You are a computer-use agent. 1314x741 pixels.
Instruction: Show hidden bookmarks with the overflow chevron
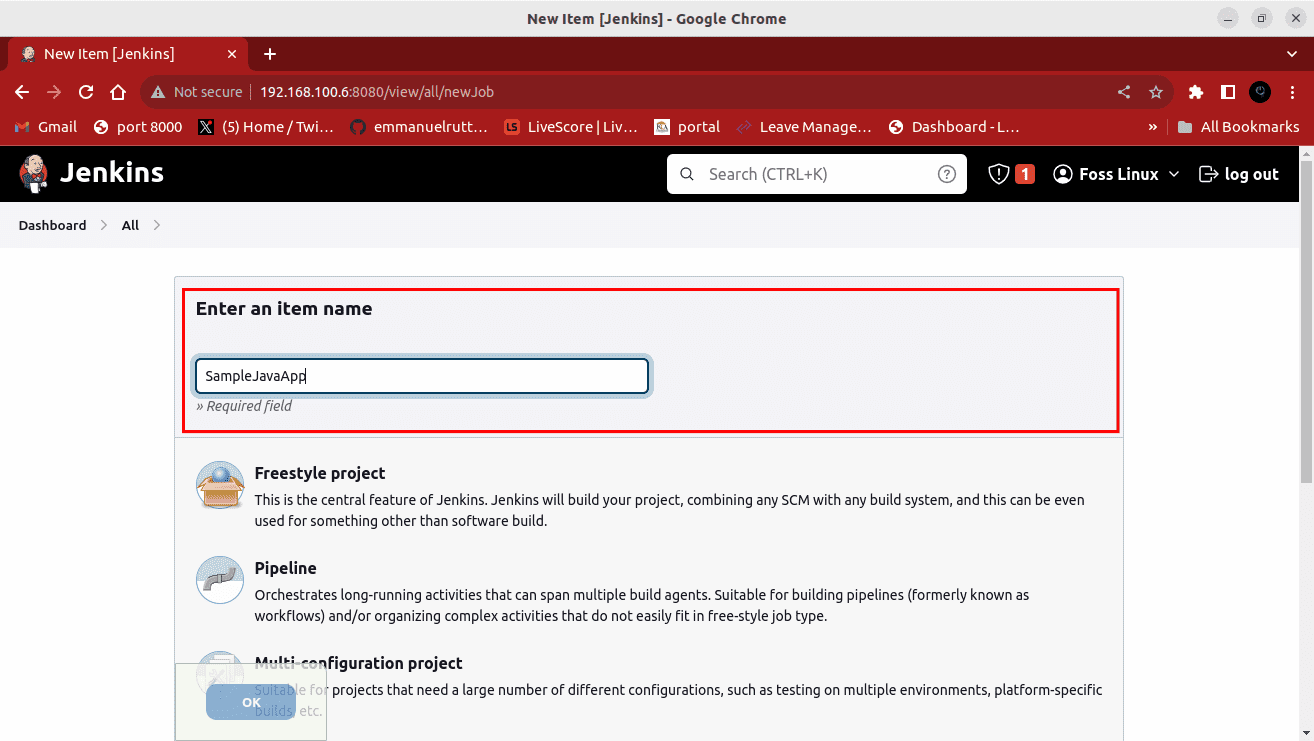(1153, 127)
